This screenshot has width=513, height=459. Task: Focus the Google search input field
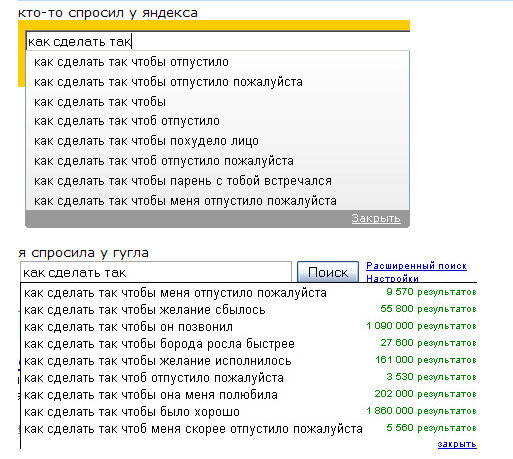click(x=156, y=273)
